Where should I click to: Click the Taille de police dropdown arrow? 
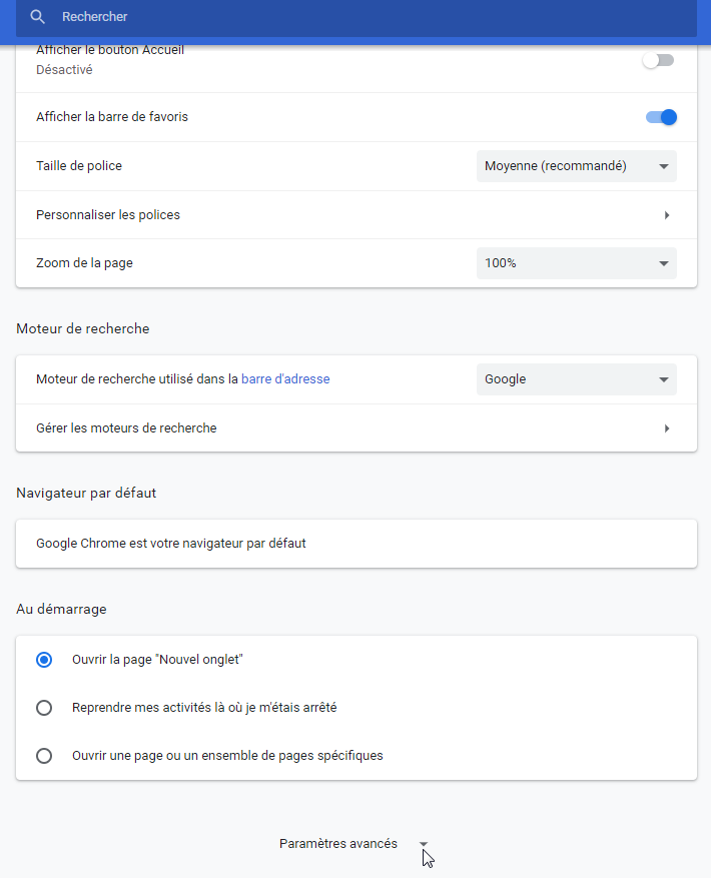664,166
